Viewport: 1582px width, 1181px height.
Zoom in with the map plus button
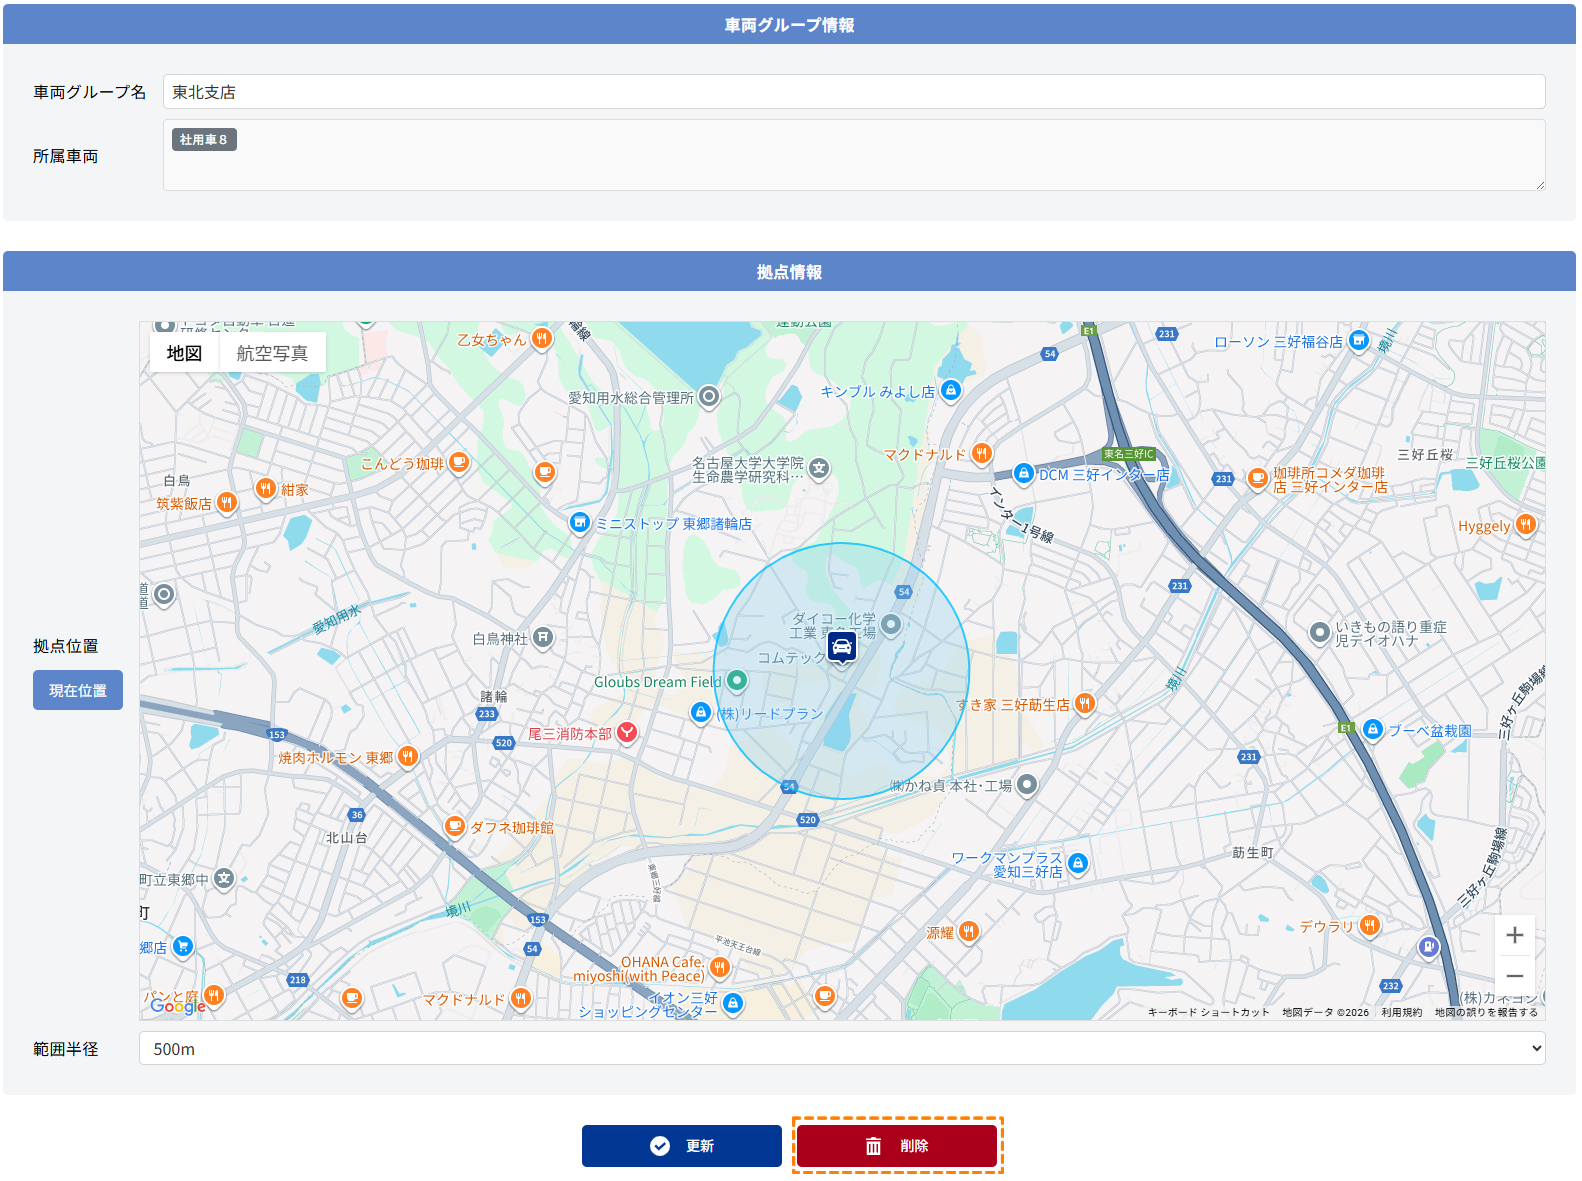[1514, 935]
